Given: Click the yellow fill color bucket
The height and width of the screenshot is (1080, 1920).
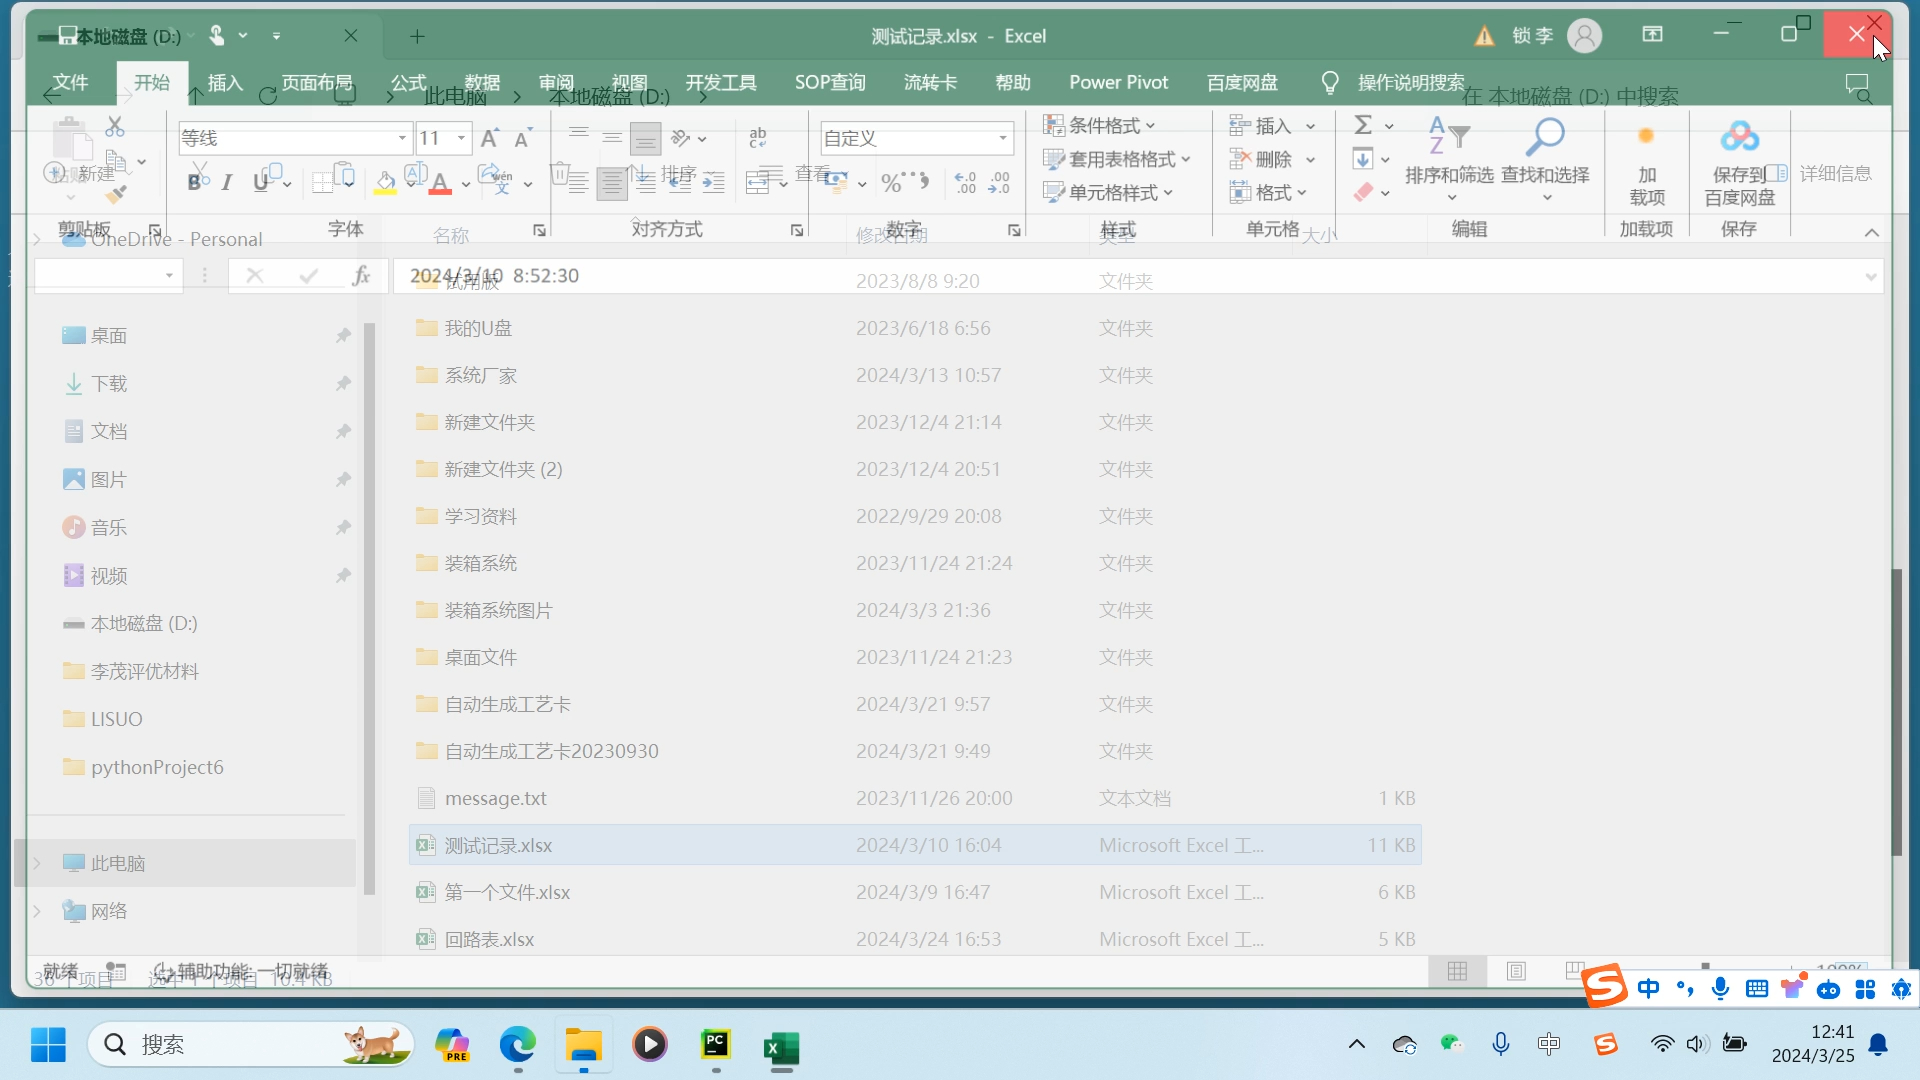Looking at the screenshot, I should [385, 182].
